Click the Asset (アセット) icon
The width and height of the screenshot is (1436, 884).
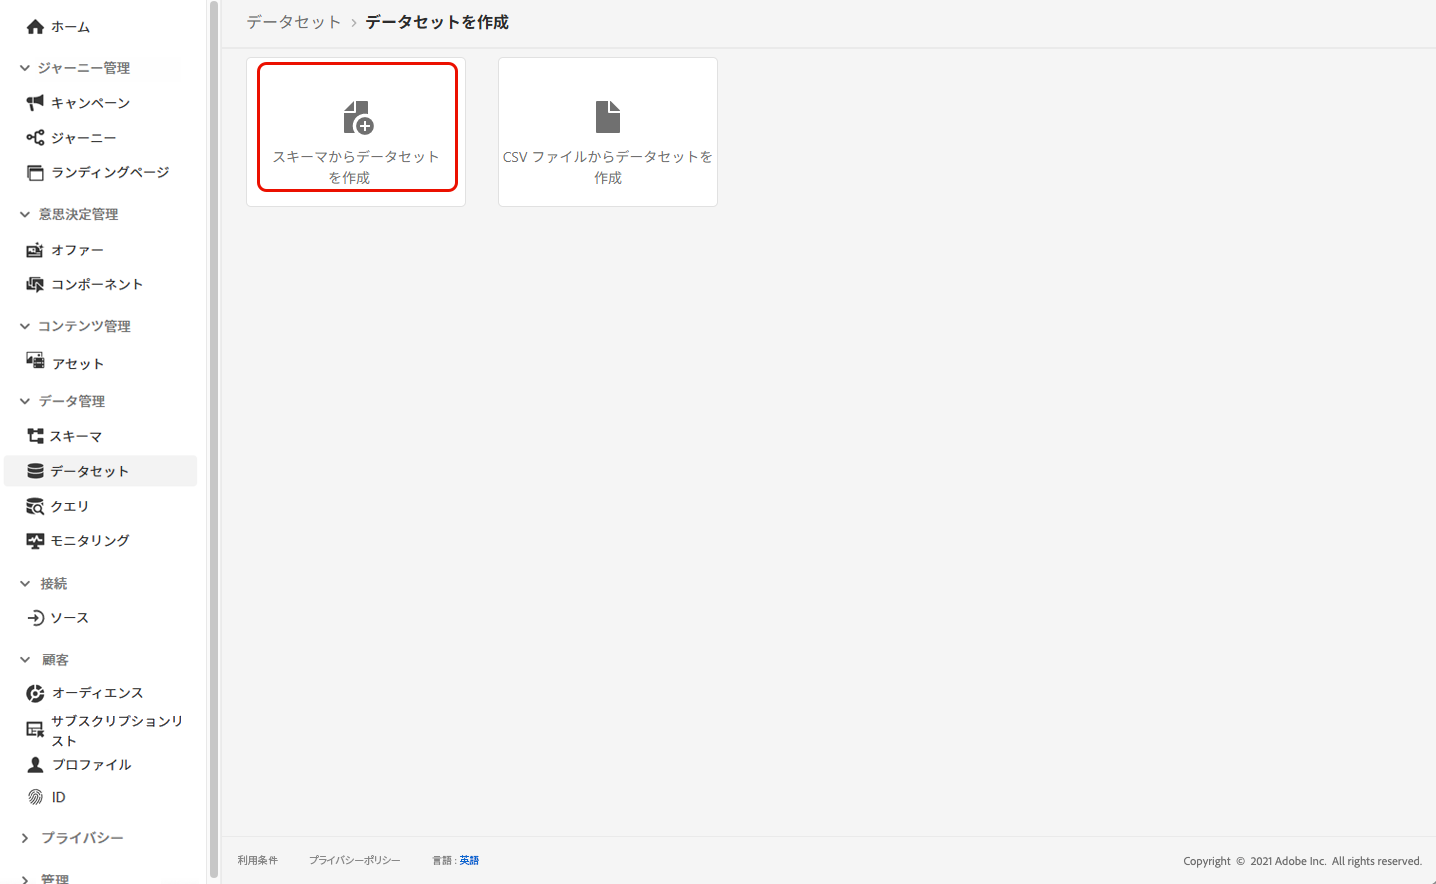pos(35,360)
